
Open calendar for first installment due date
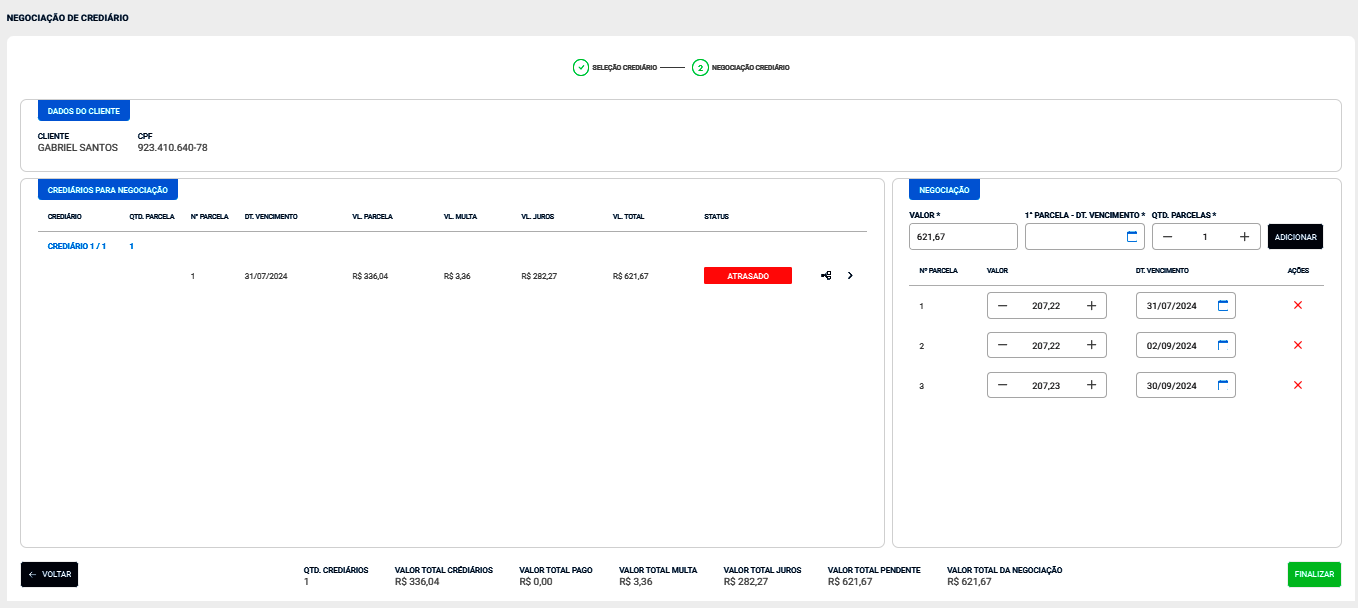point(1132,237)
